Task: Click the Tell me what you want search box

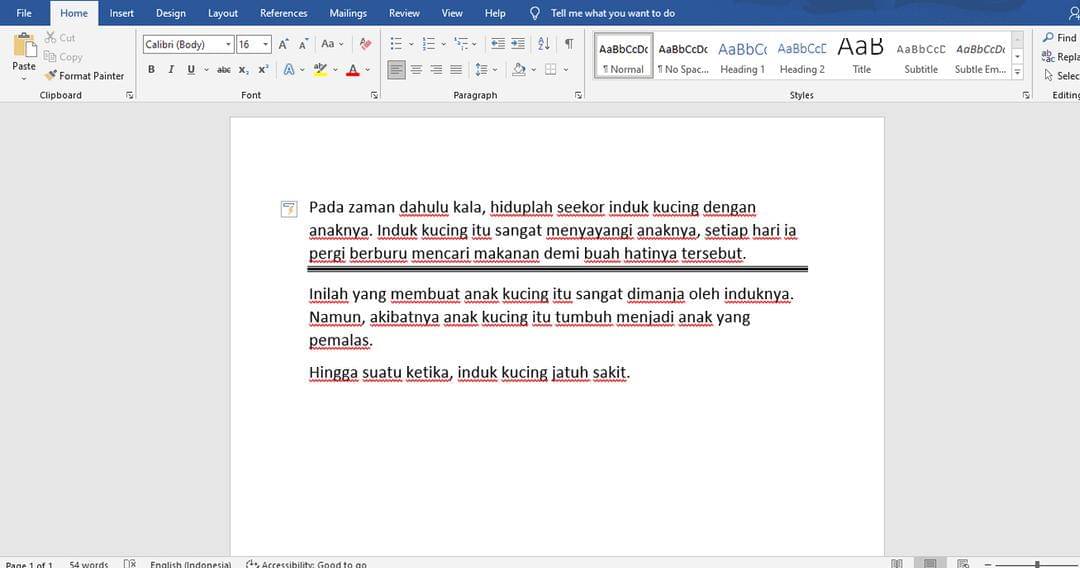Action: pos(612,13)
